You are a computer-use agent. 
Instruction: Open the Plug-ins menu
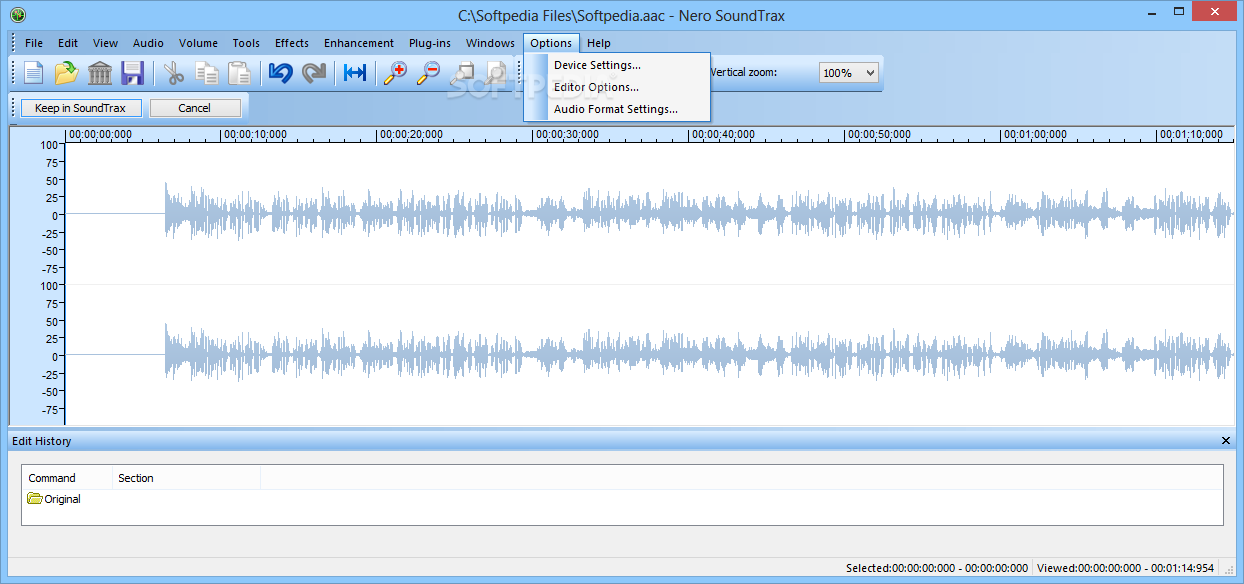pyautogui.click(x=430, y=43)
